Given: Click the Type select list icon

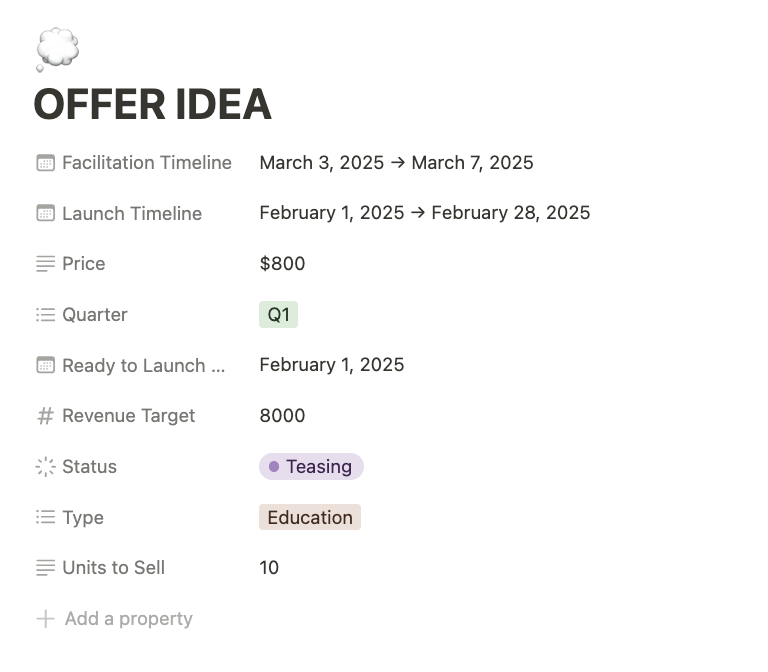Looking at the screenshot, I should point(46,517).
